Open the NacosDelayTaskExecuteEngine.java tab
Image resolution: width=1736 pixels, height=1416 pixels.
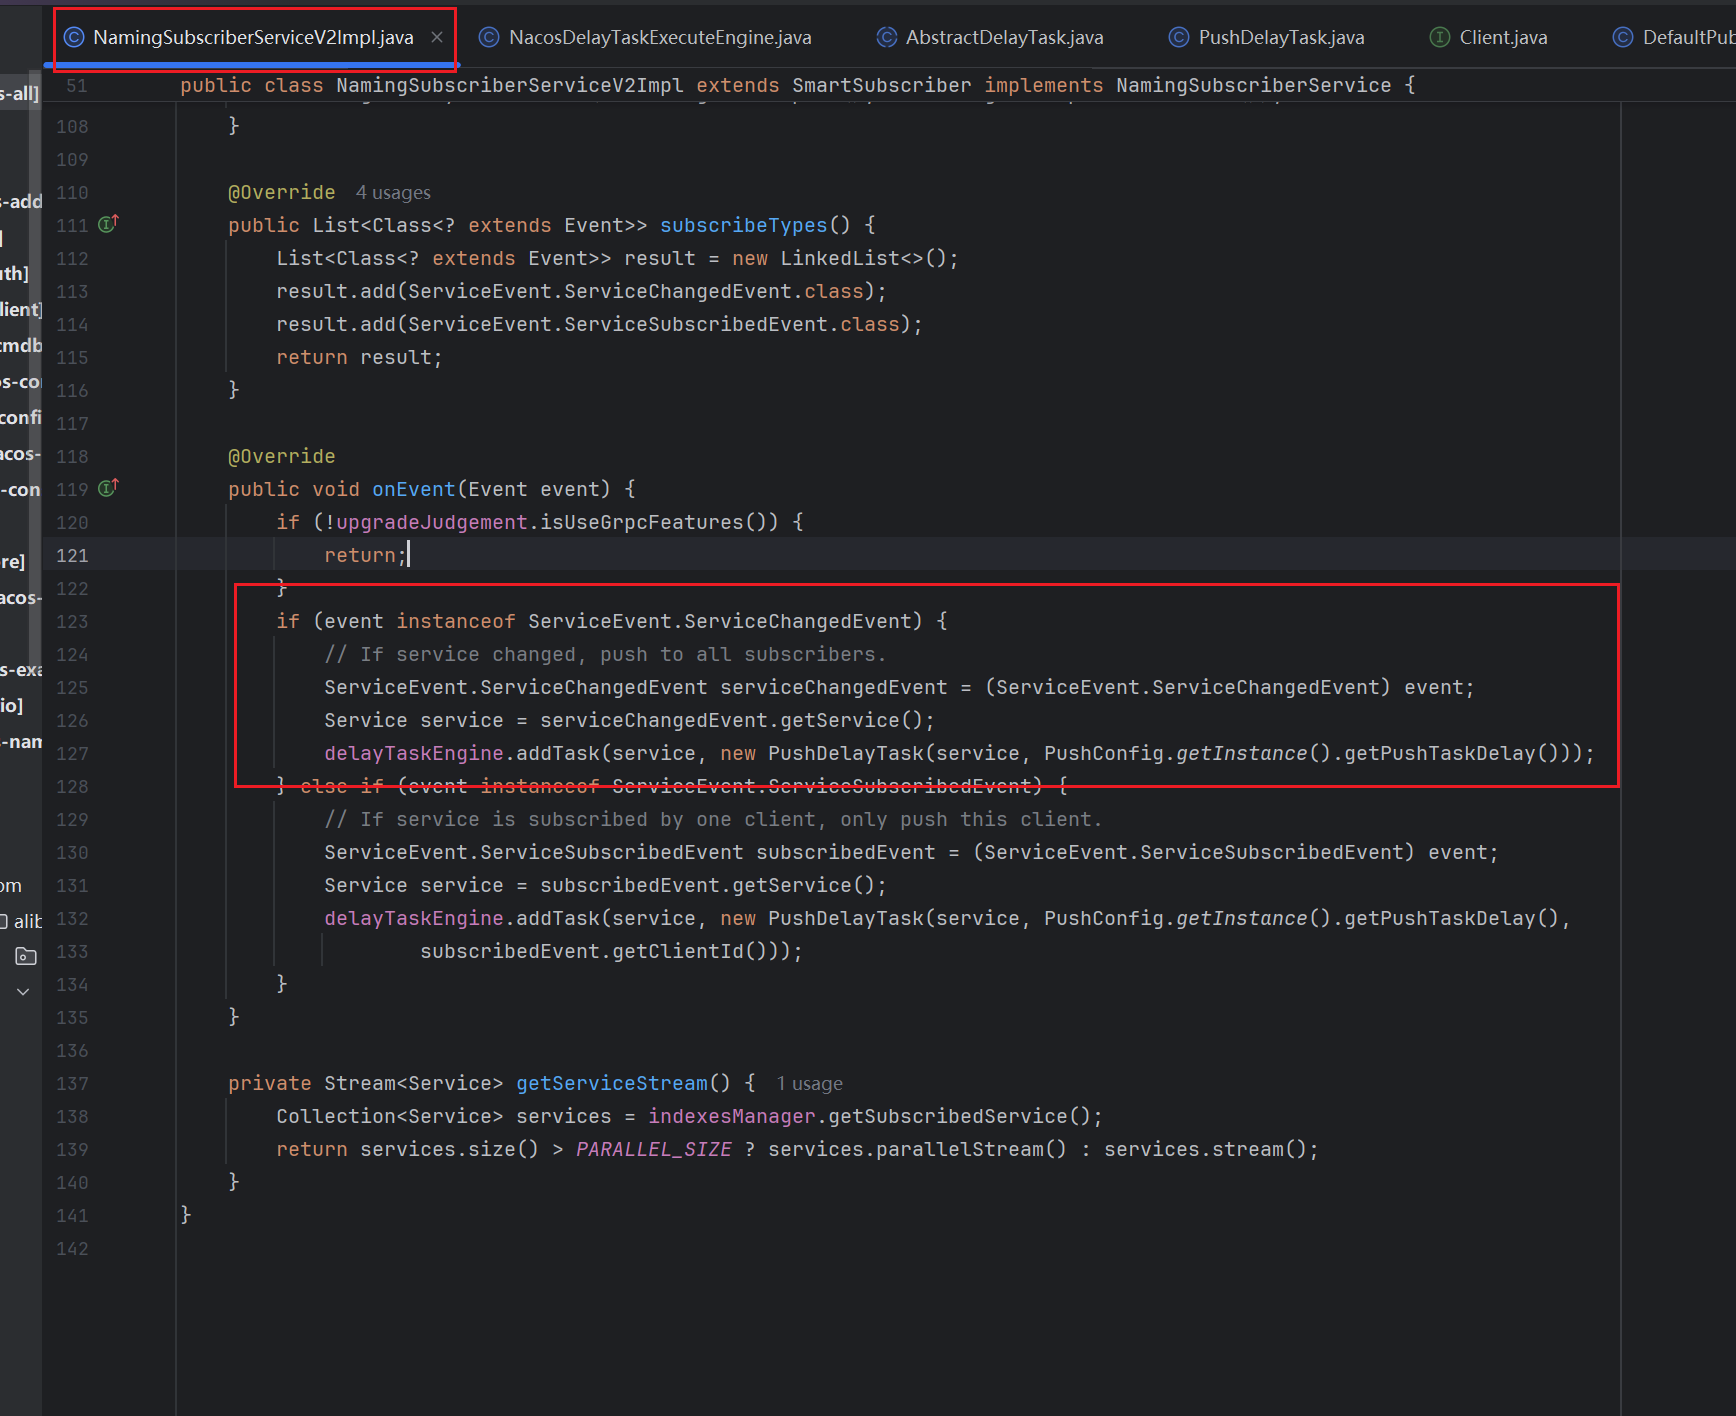[x=659, y=37]
